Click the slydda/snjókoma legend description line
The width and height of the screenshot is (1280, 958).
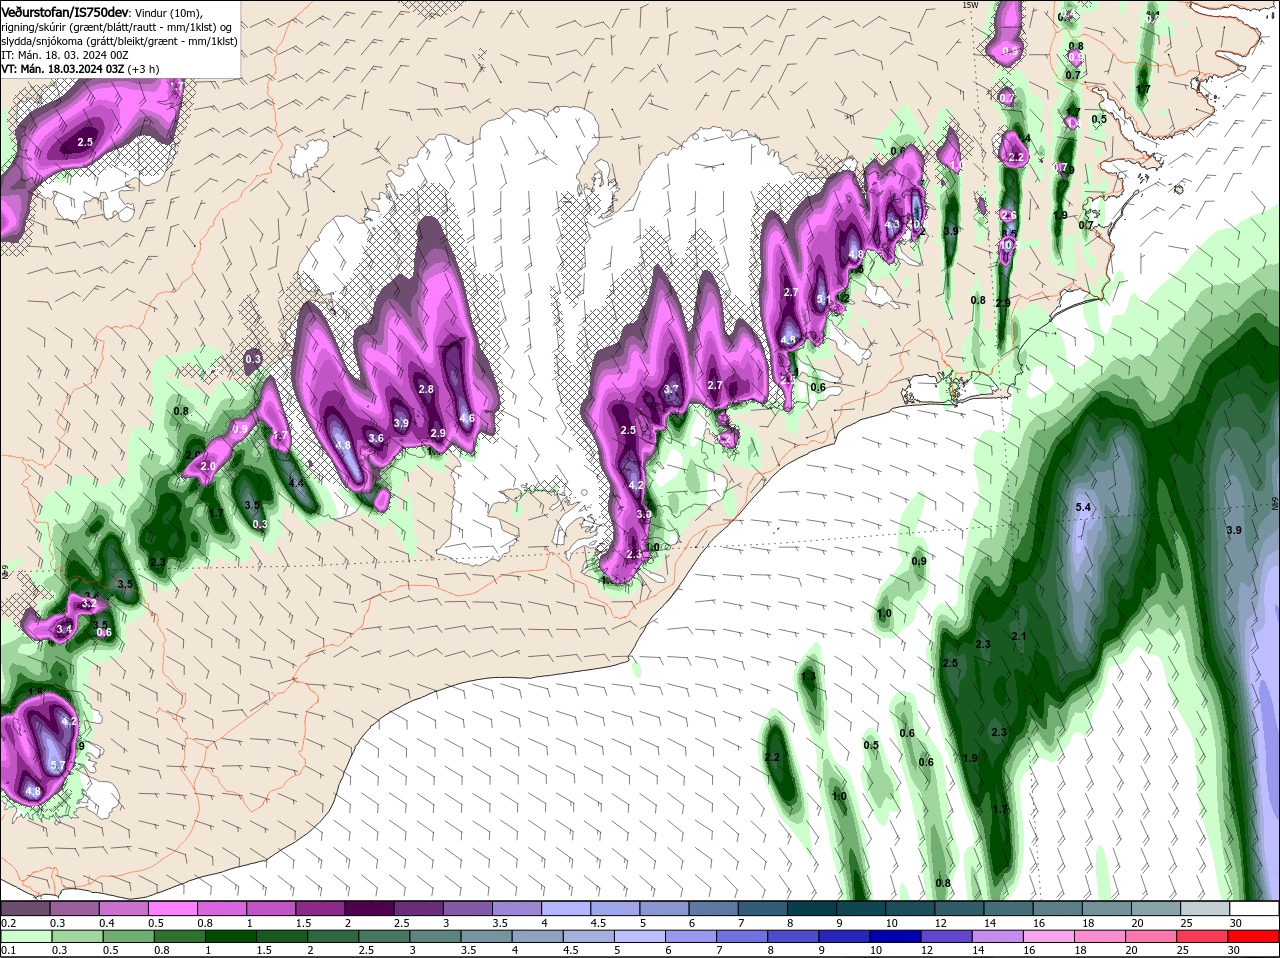tap(119, 40)
